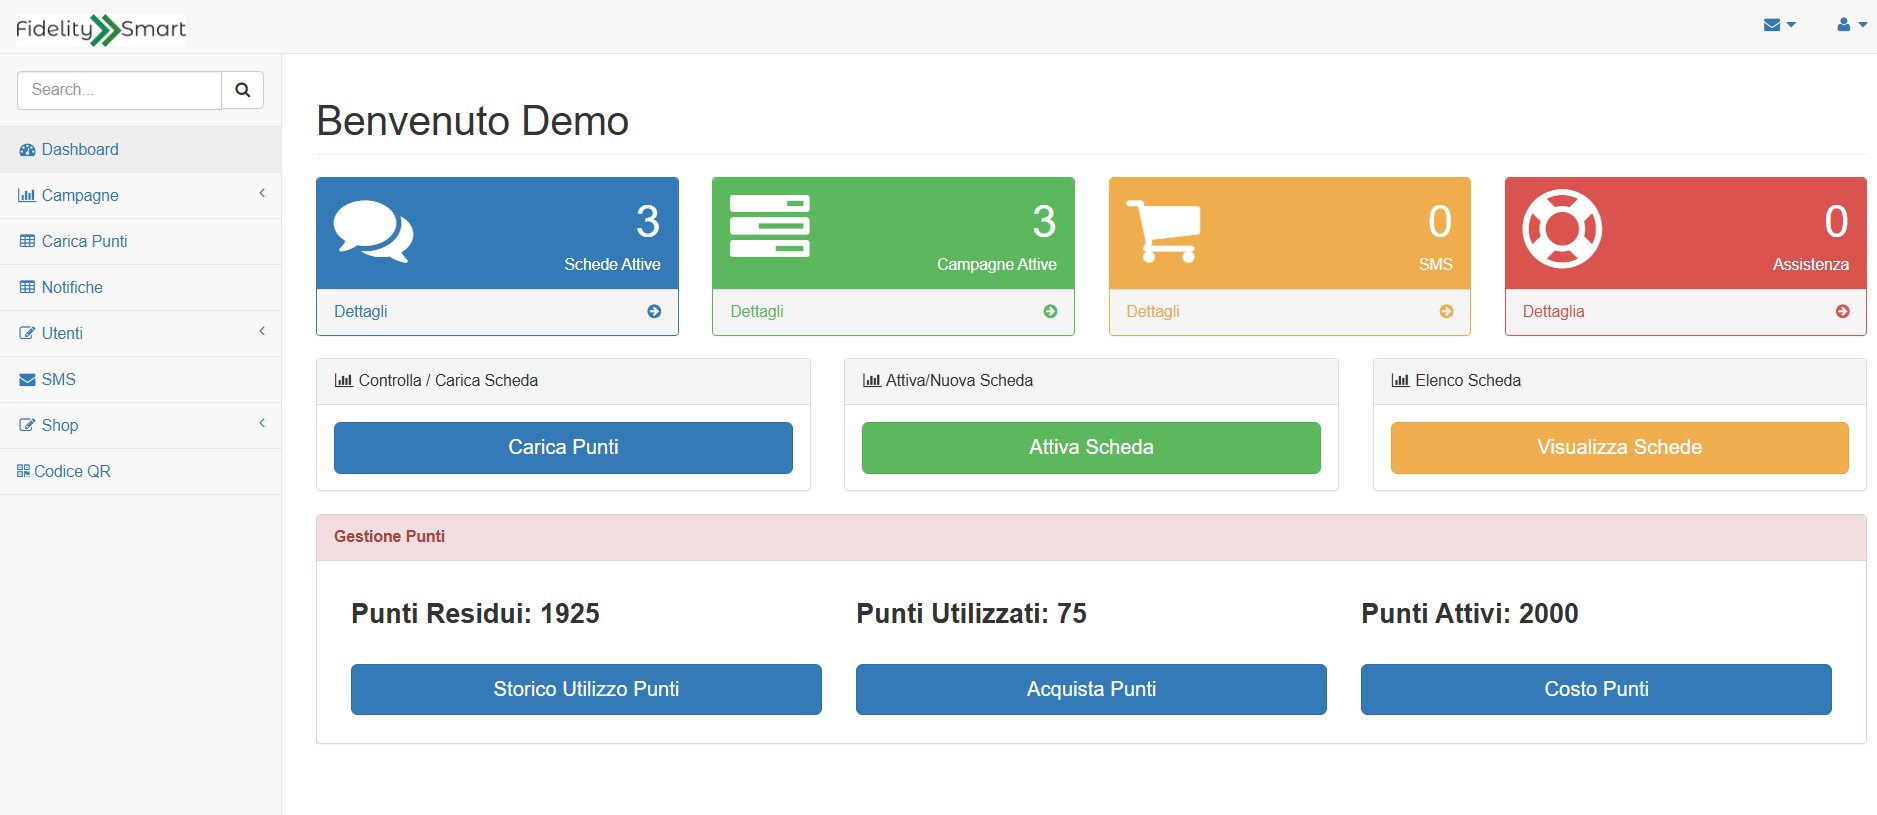Click the SMS shopping cart icon
The image size is (1877, 815).
pyautogui.click(x=1163, y=231)
